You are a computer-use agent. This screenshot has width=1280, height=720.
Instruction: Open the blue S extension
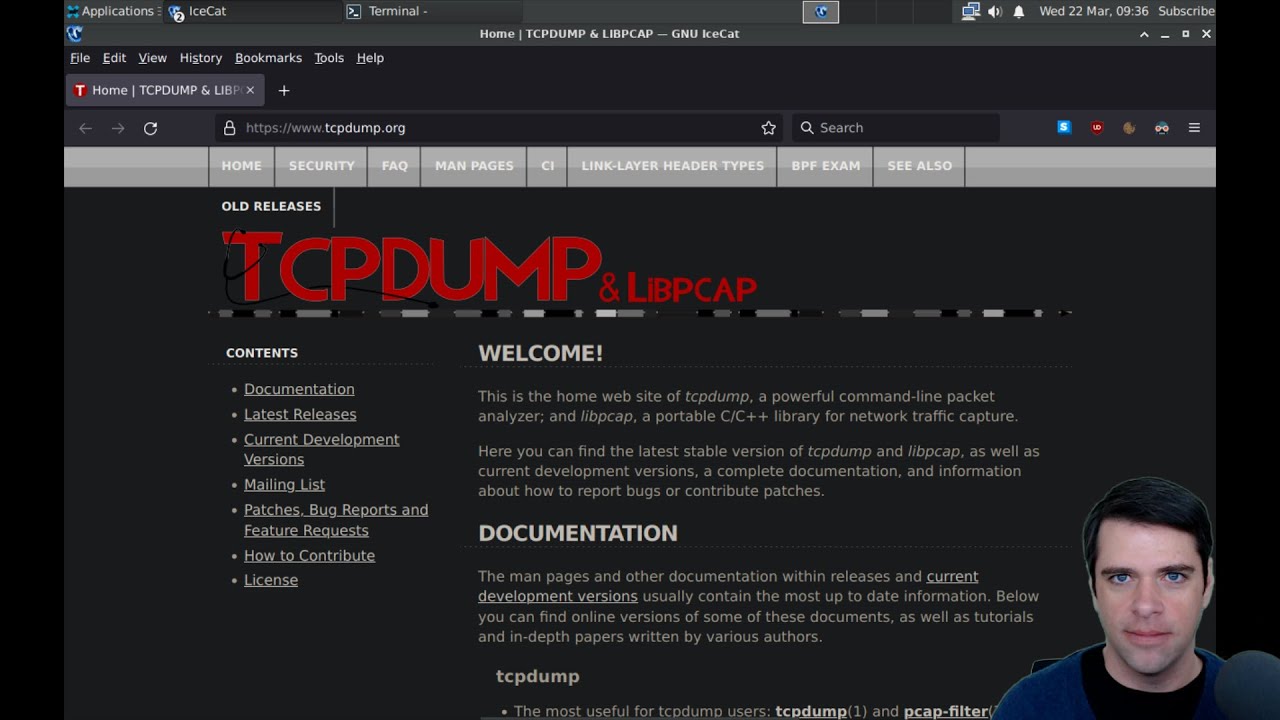[x=1064, y=128]
